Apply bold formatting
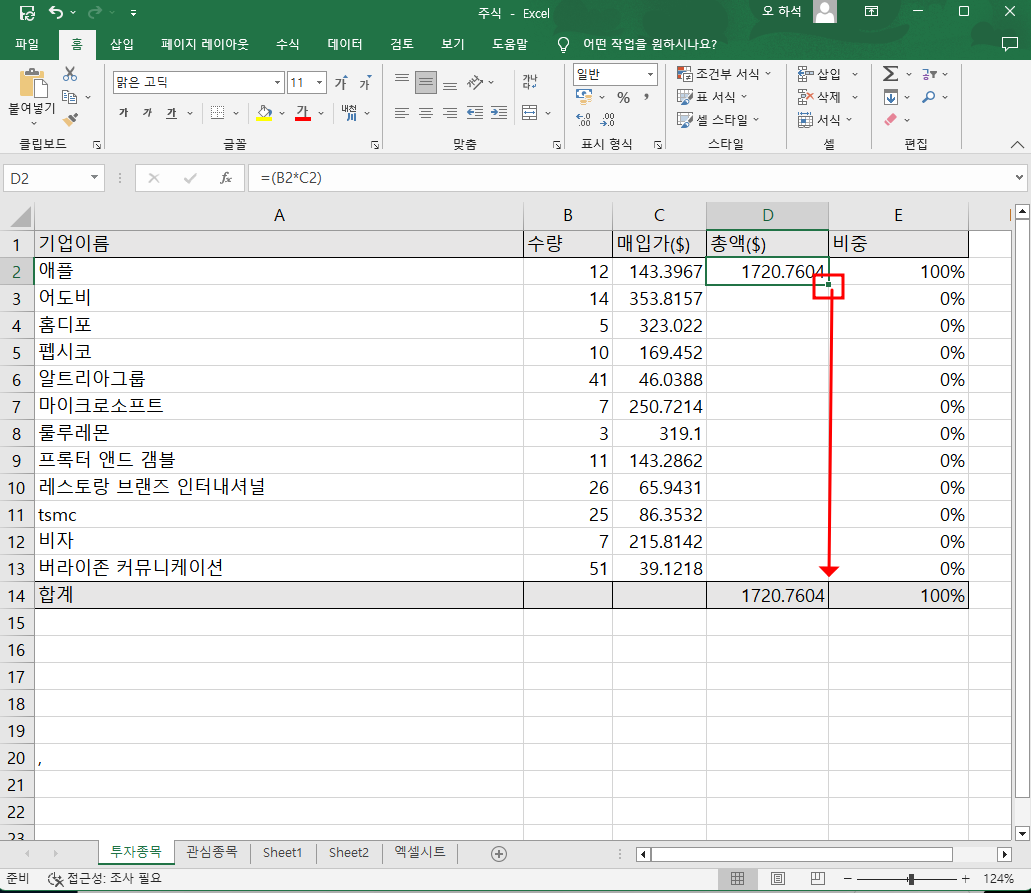1031x893 pixels. click(x=124, y=113)
